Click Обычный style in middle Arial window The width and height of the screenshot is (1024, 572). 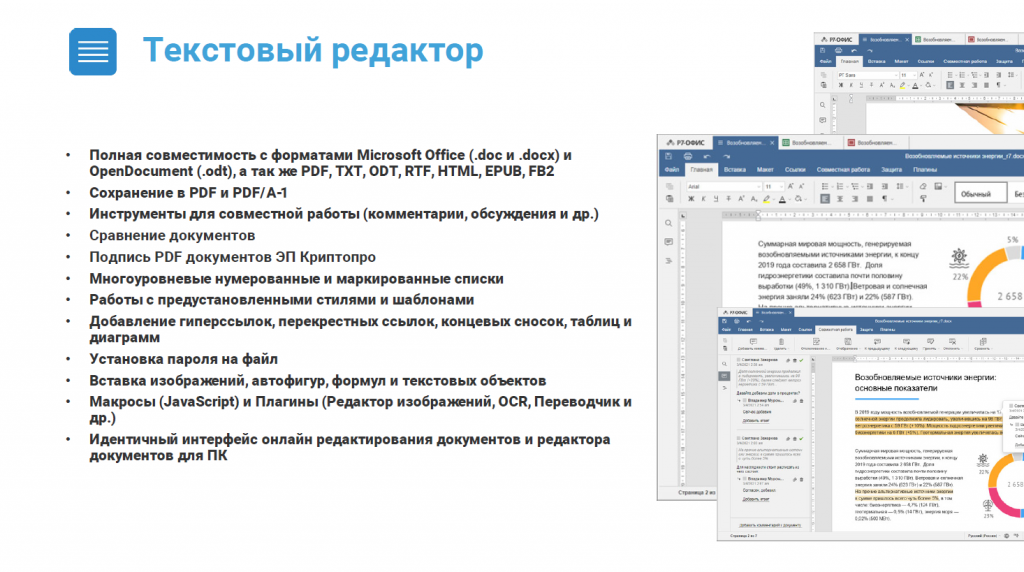(980, 193)
